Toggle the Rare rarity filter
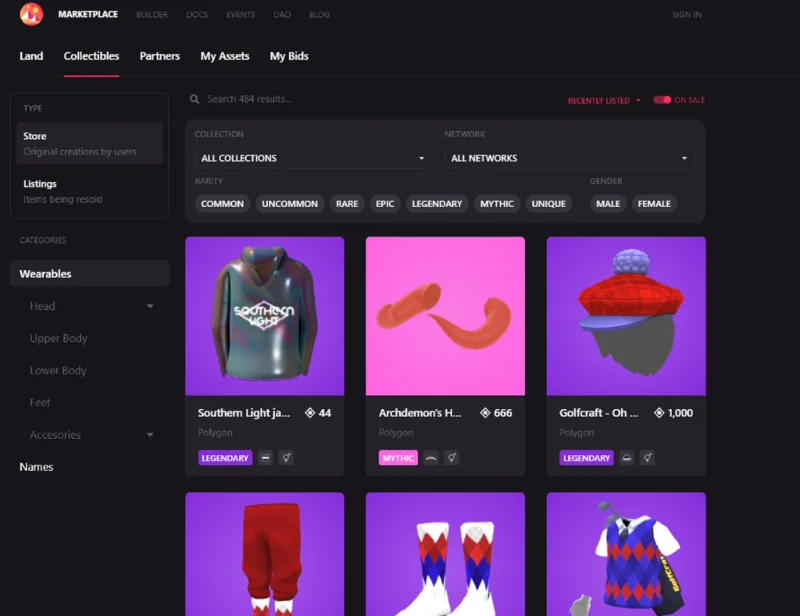Viewport: 800px width, 616px height. tap(347, 204)
